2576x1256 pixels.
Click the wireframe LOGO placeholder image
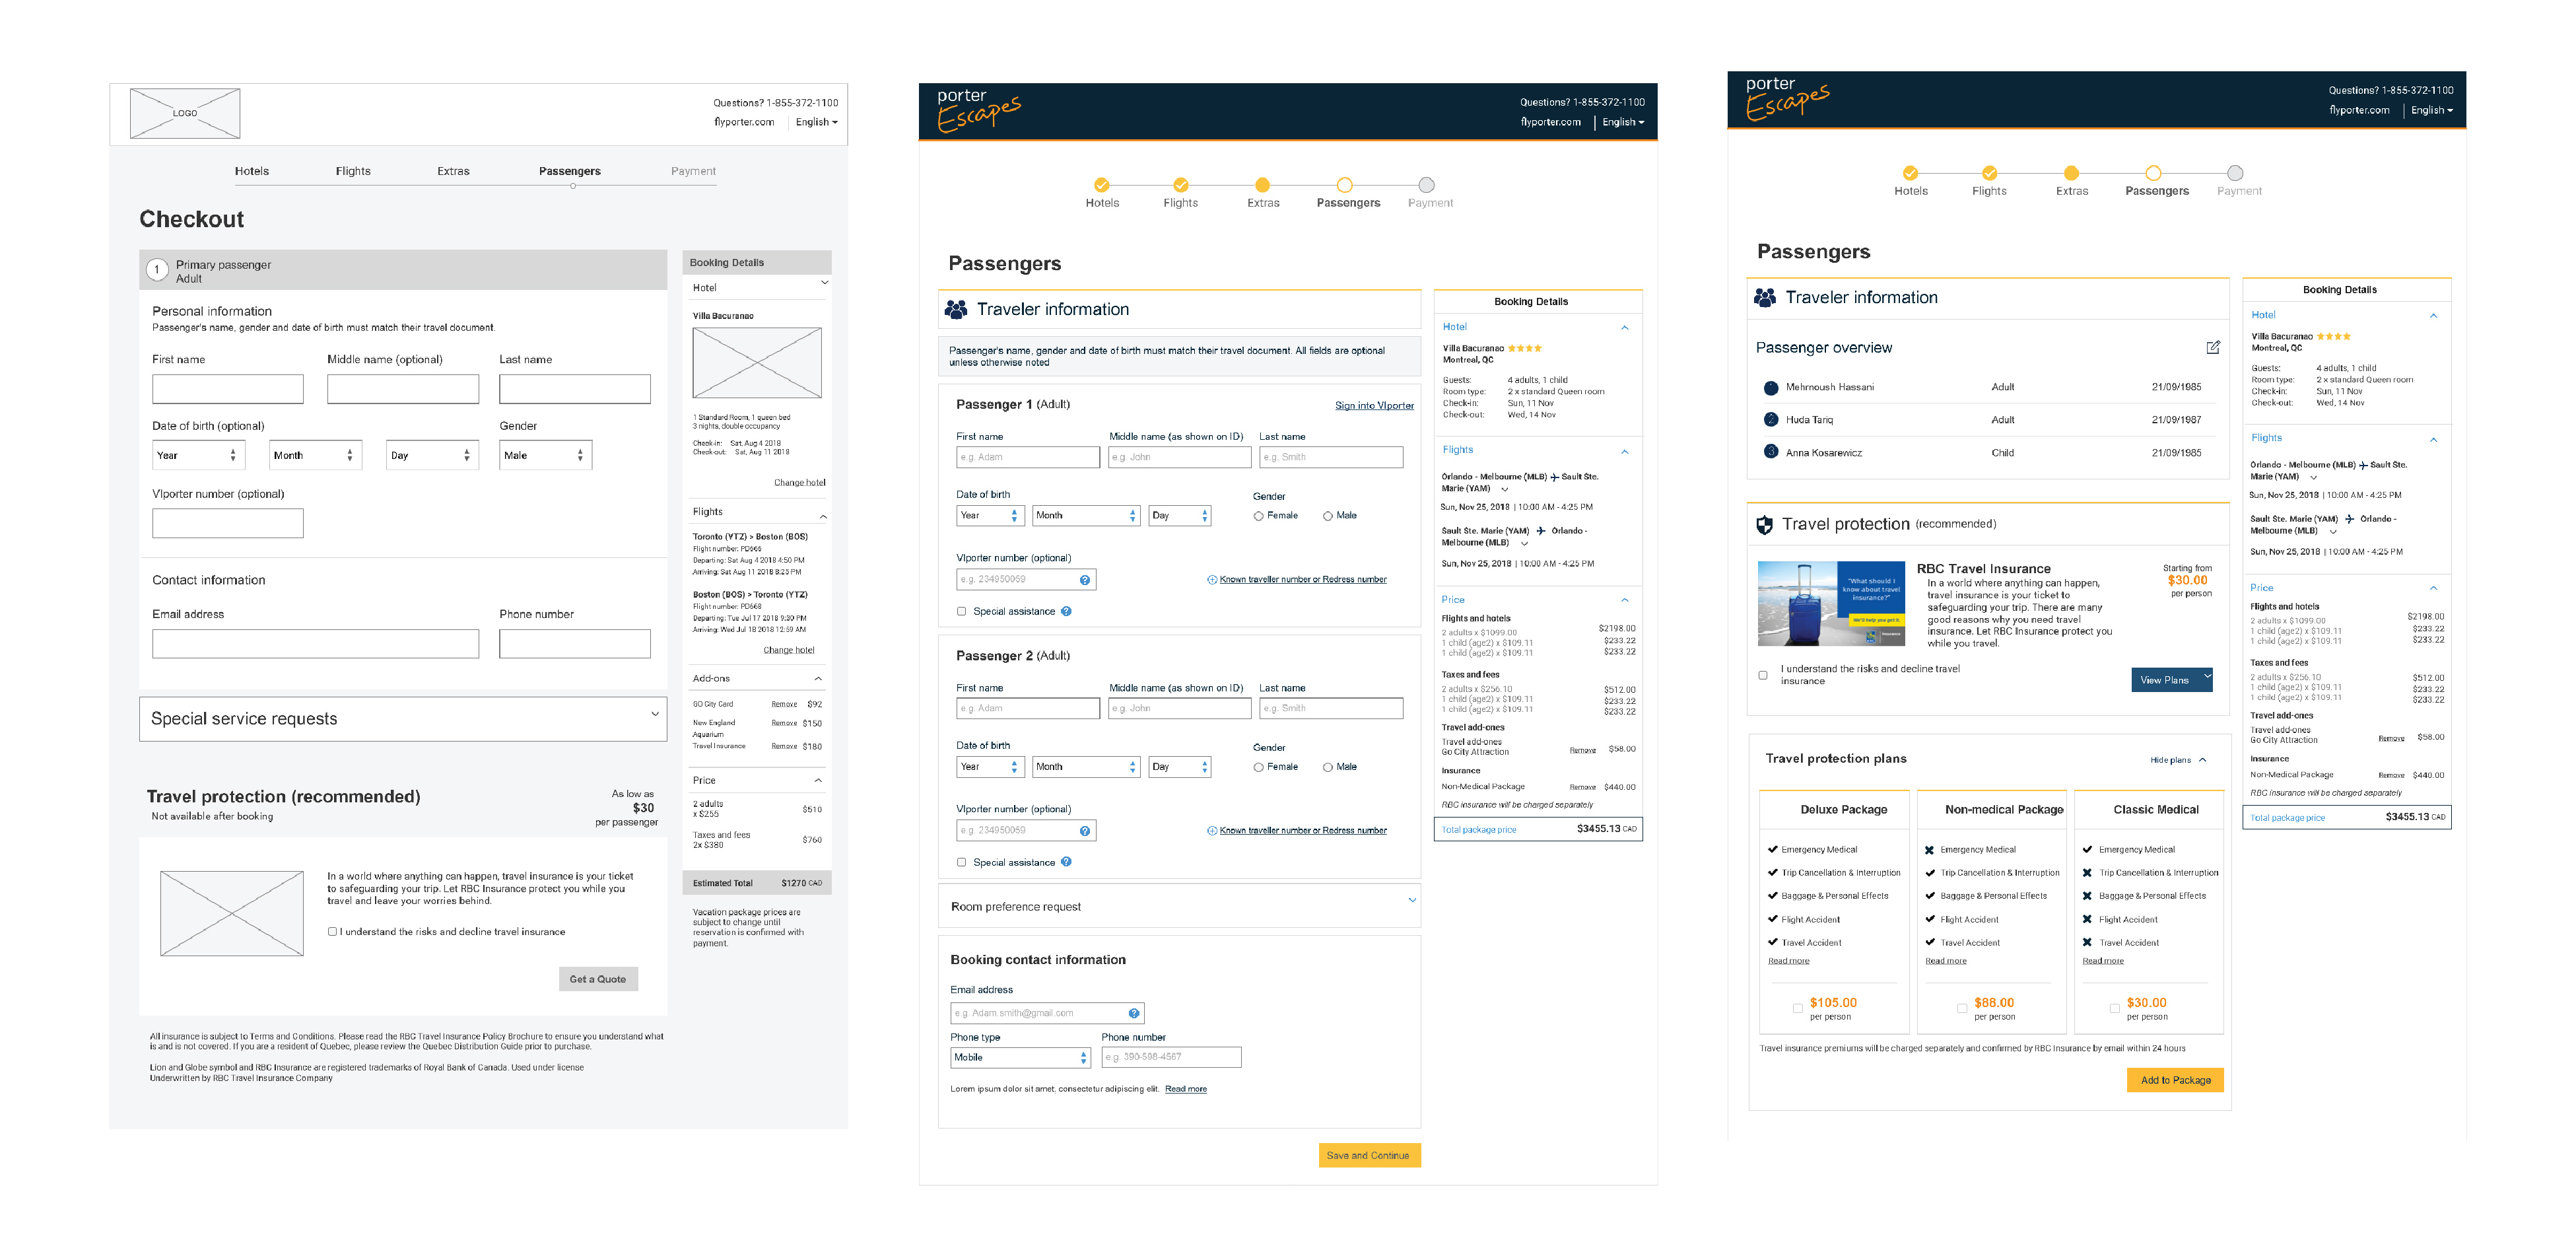[x=185, y=113]
